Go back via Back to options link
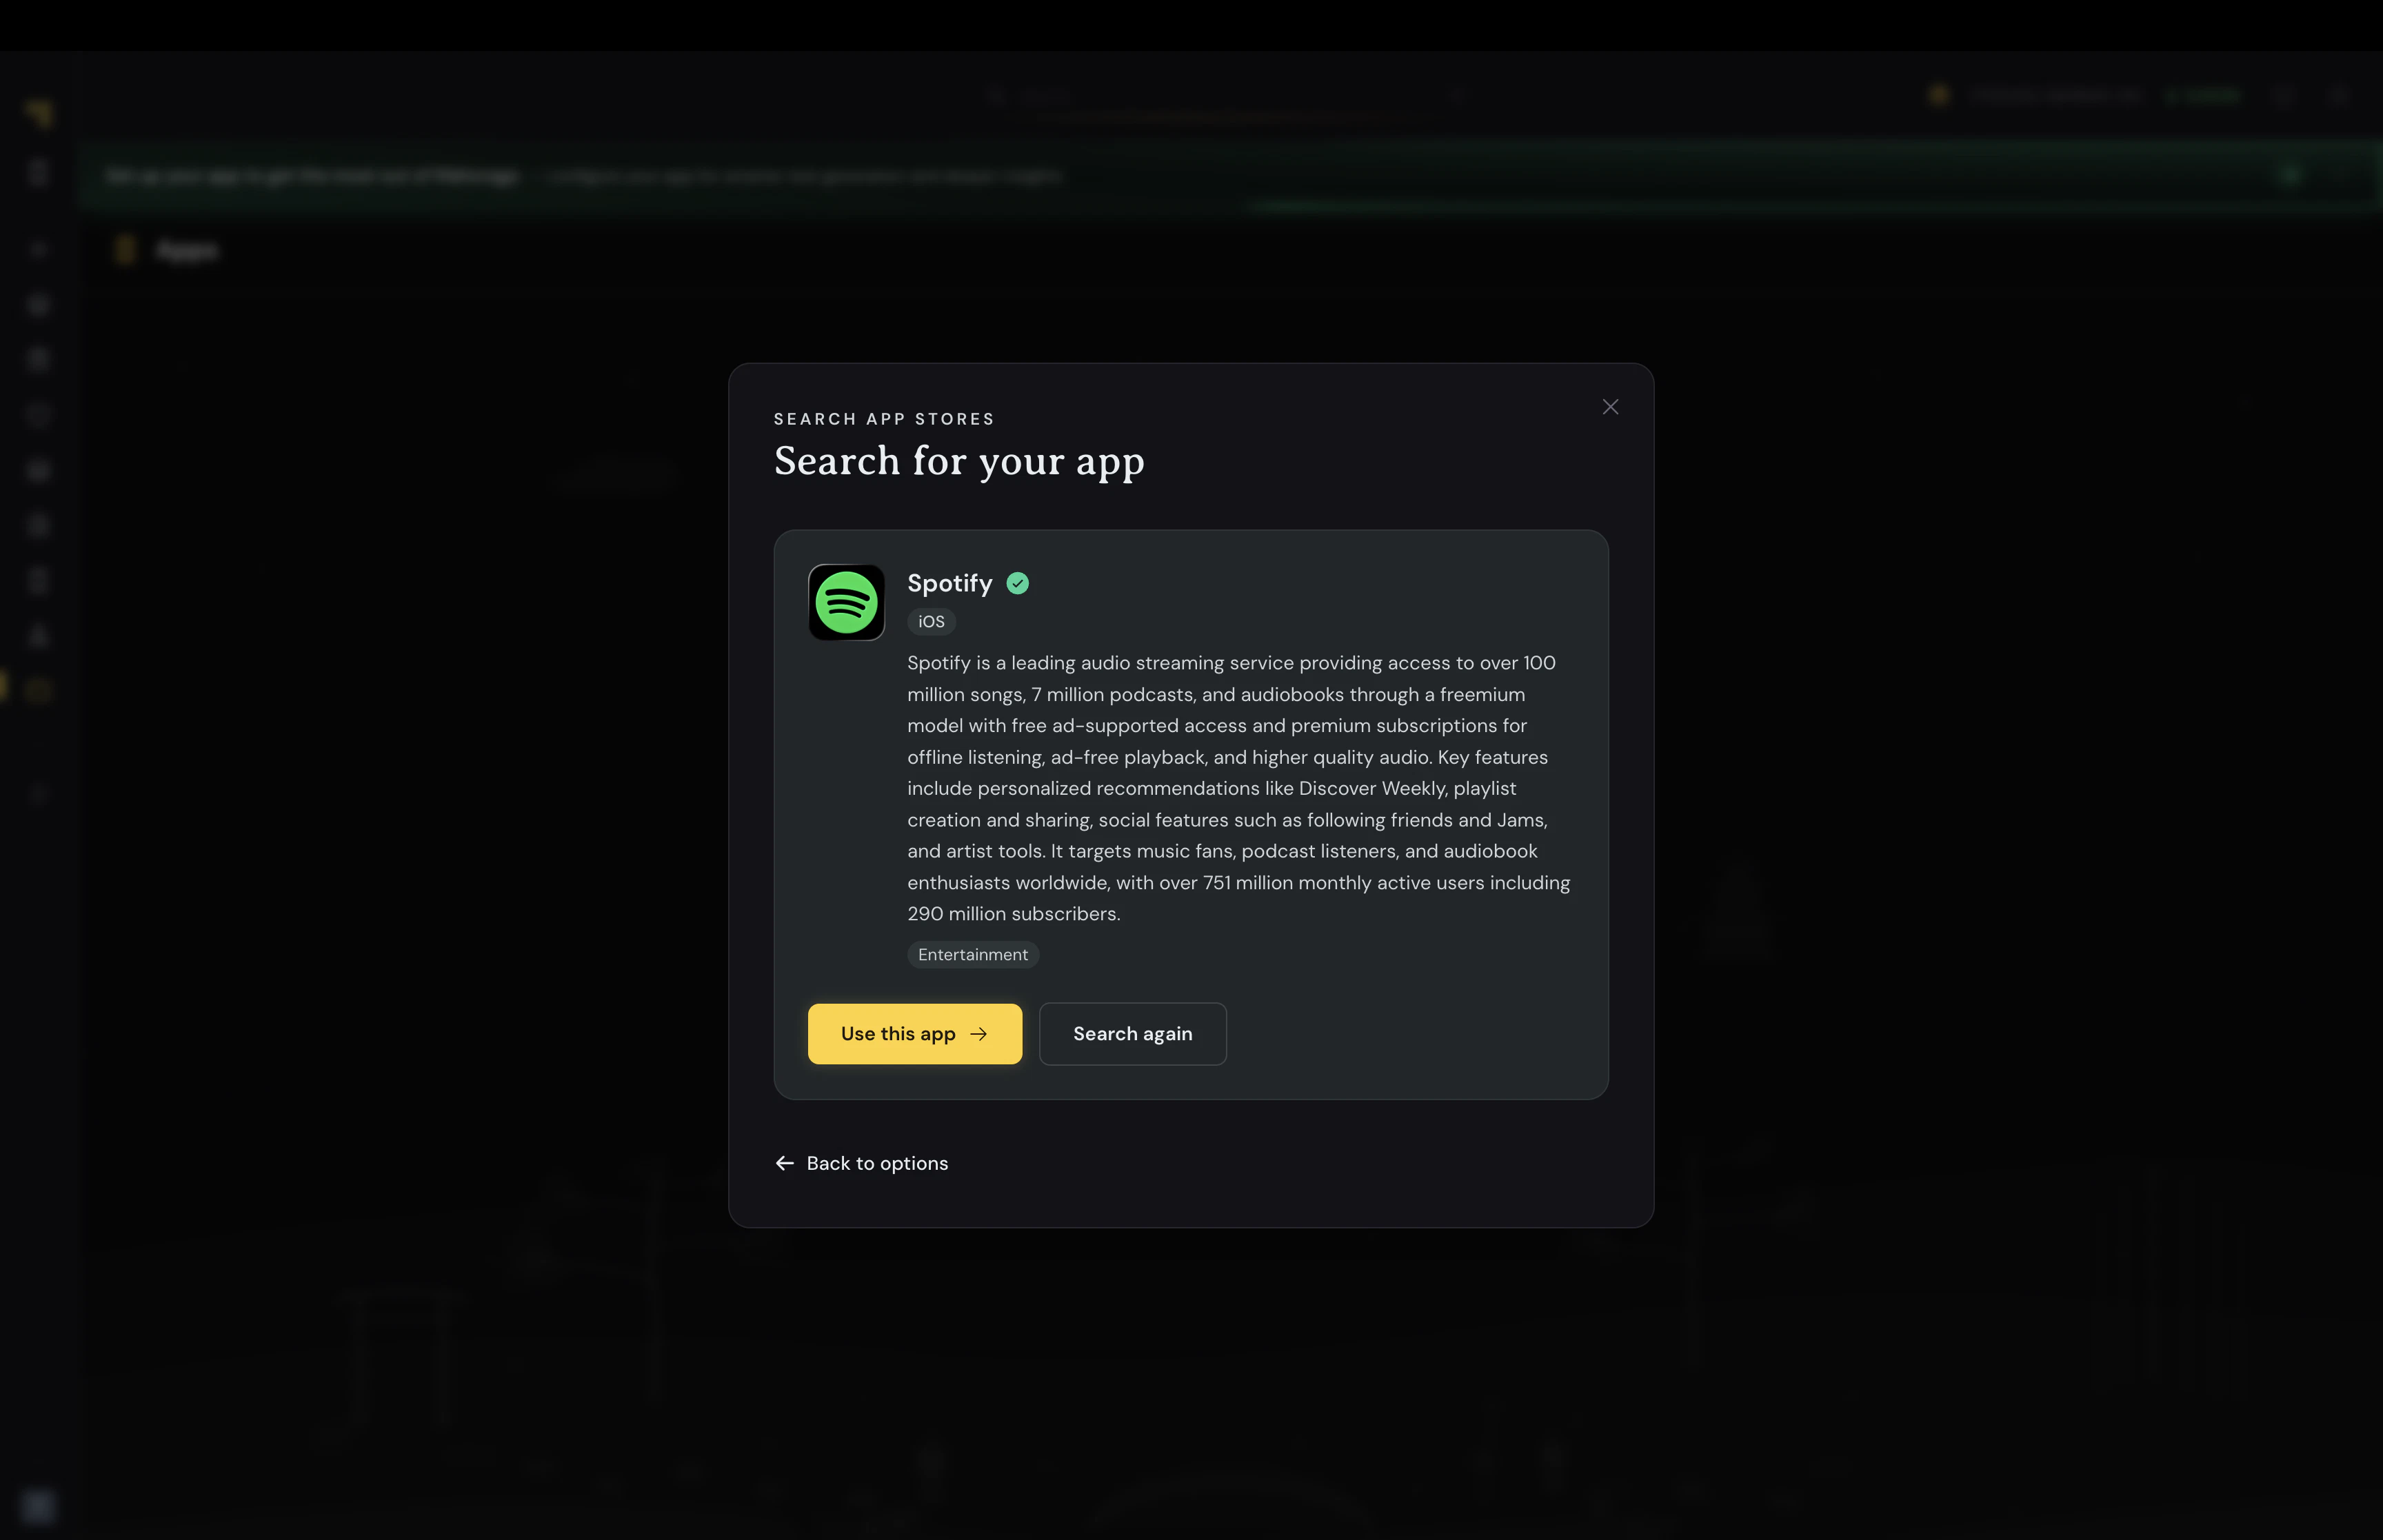Image resolution: width=2383 pixels, height=1540 pixels. 861,1163
